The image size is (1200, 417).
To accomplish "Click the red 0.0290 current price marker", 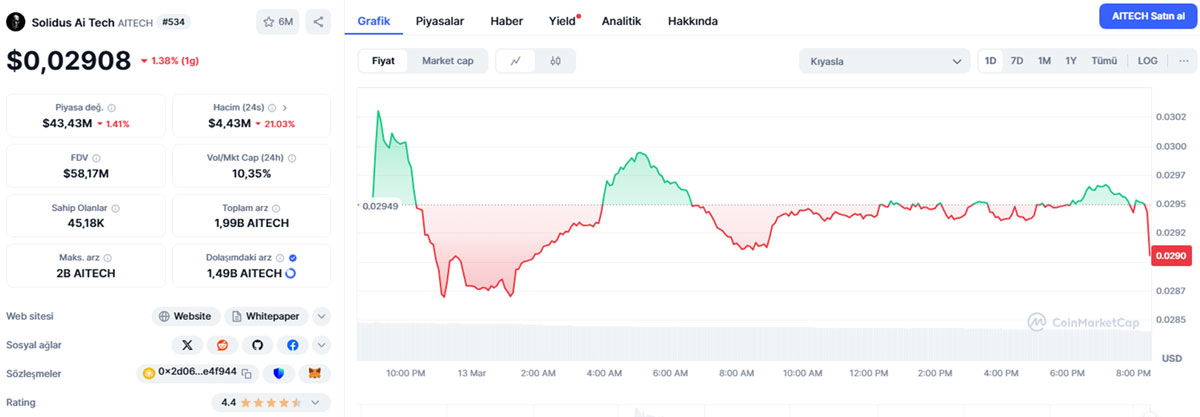I will pyautogui.click(x=1169, y=256).
